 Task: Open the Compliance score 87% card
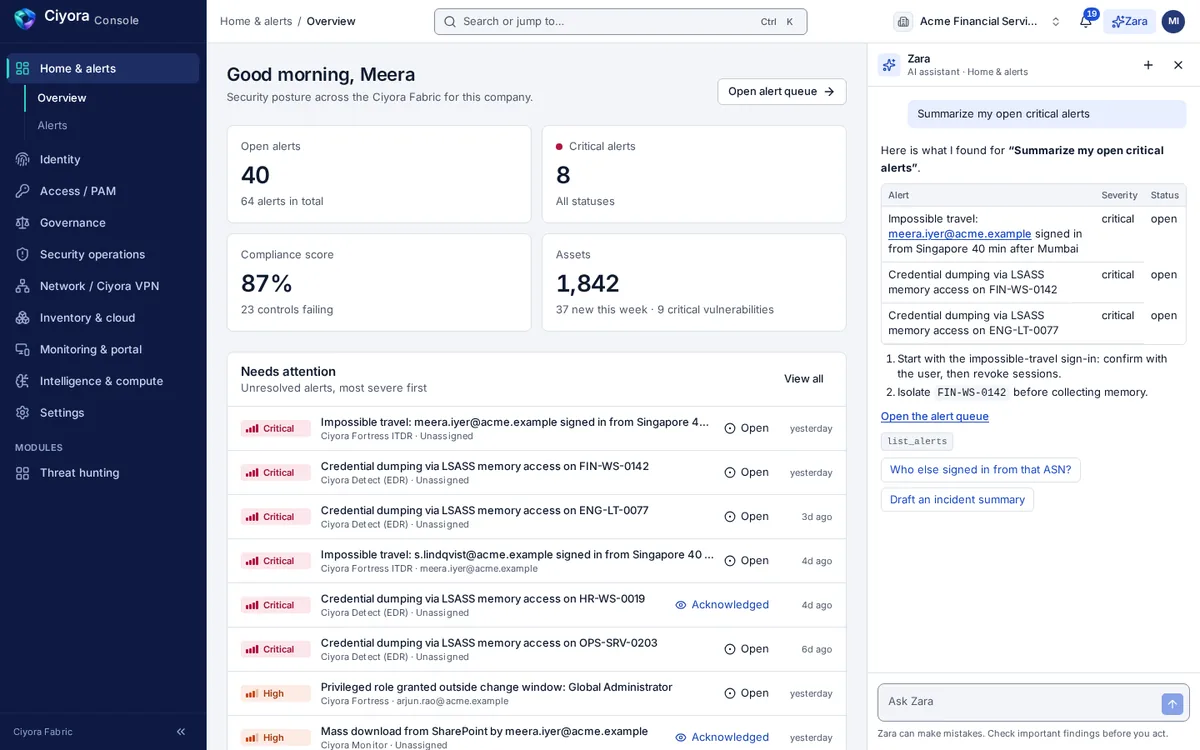(x=379, y=282)
